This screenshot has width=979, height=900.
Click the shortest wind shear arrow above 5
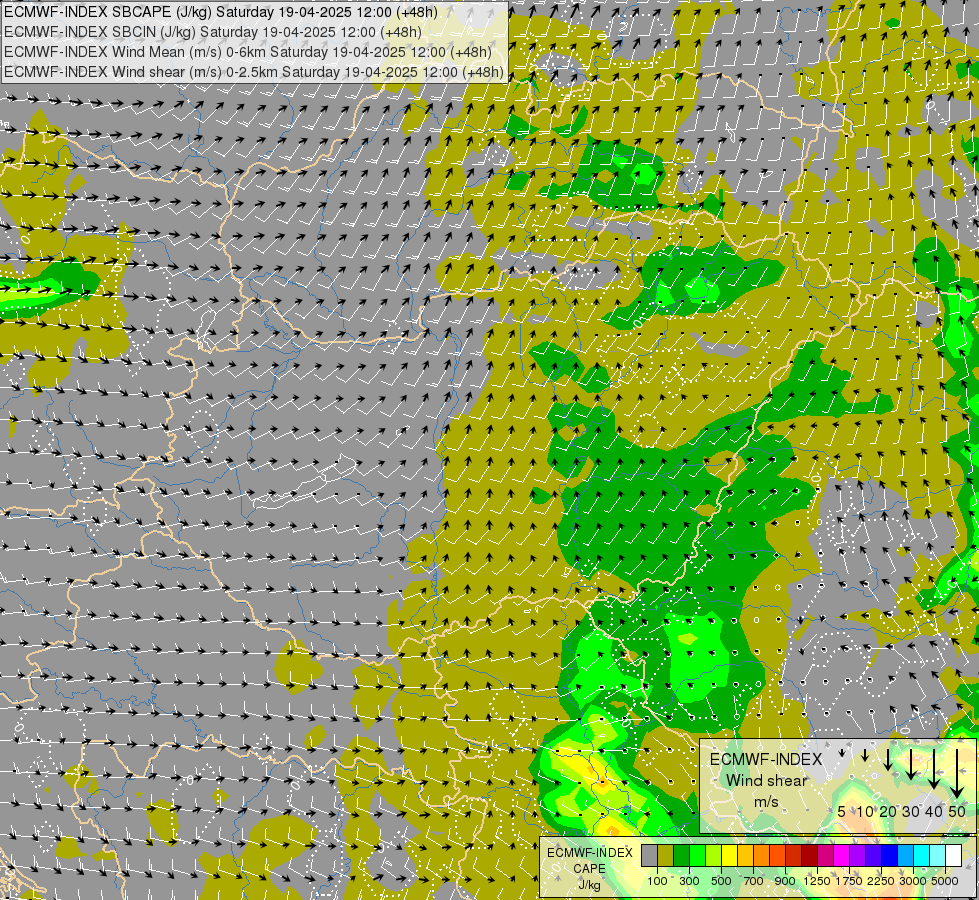[x=842, y=753]
